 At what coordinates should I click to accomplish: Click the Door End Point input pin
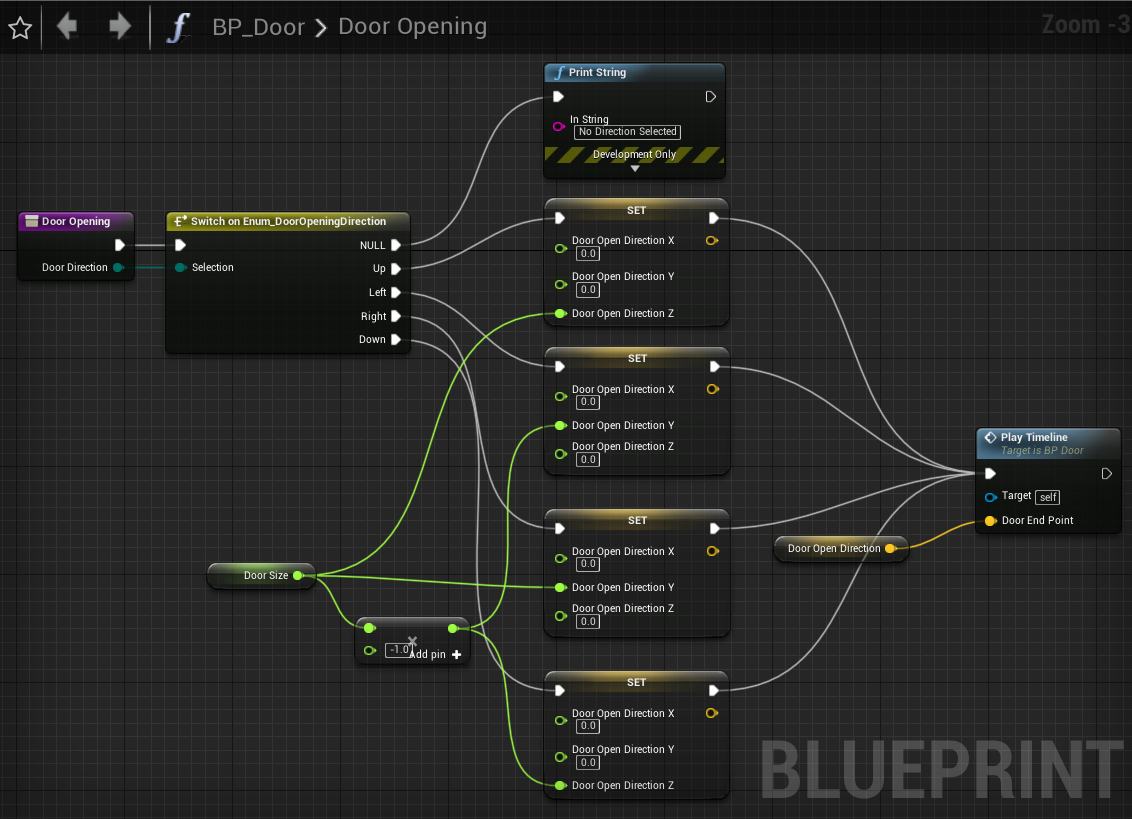(x=990, y=521)
